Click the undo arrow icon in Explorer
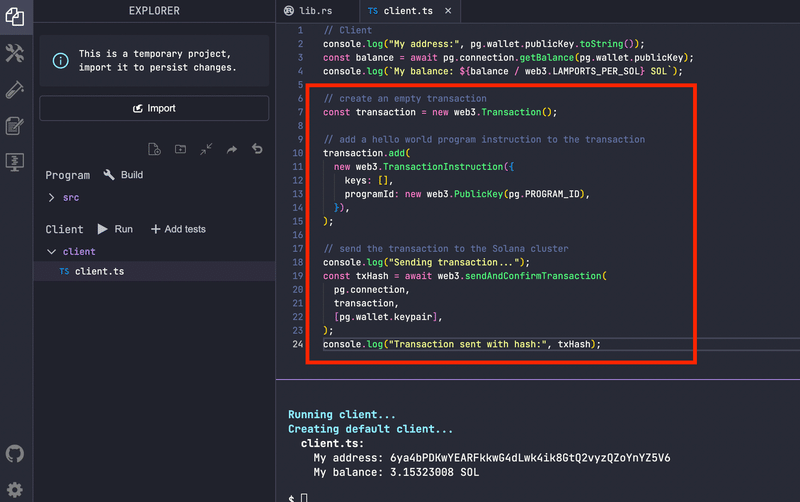The width and height of the screenshot is (800, 502). coord(257,149)
